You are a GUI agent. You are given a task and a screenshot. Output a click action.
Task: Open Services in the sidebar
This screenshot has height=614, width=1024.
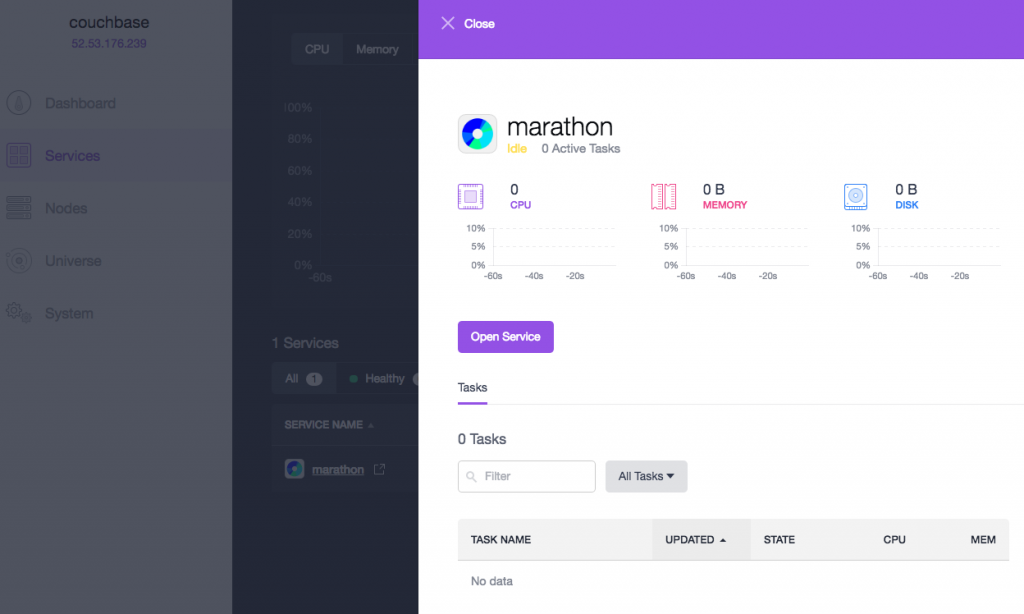72,155
